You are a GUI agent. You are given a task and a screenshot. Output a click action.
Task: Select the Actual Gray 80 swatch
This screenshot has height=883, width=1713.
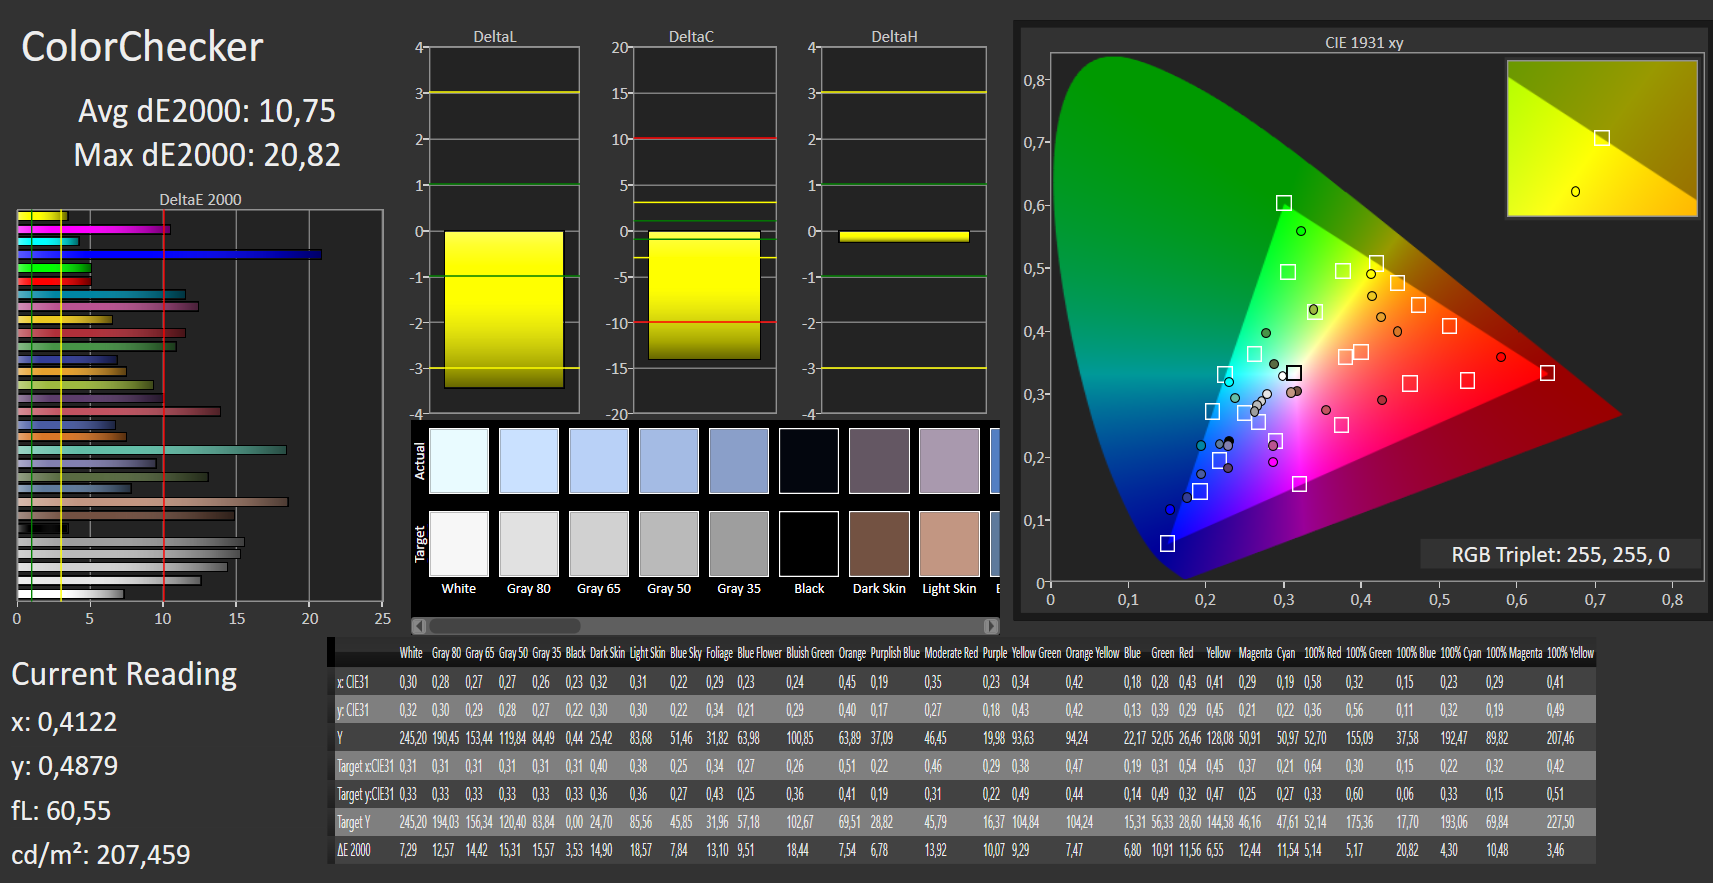coord(529,461)
